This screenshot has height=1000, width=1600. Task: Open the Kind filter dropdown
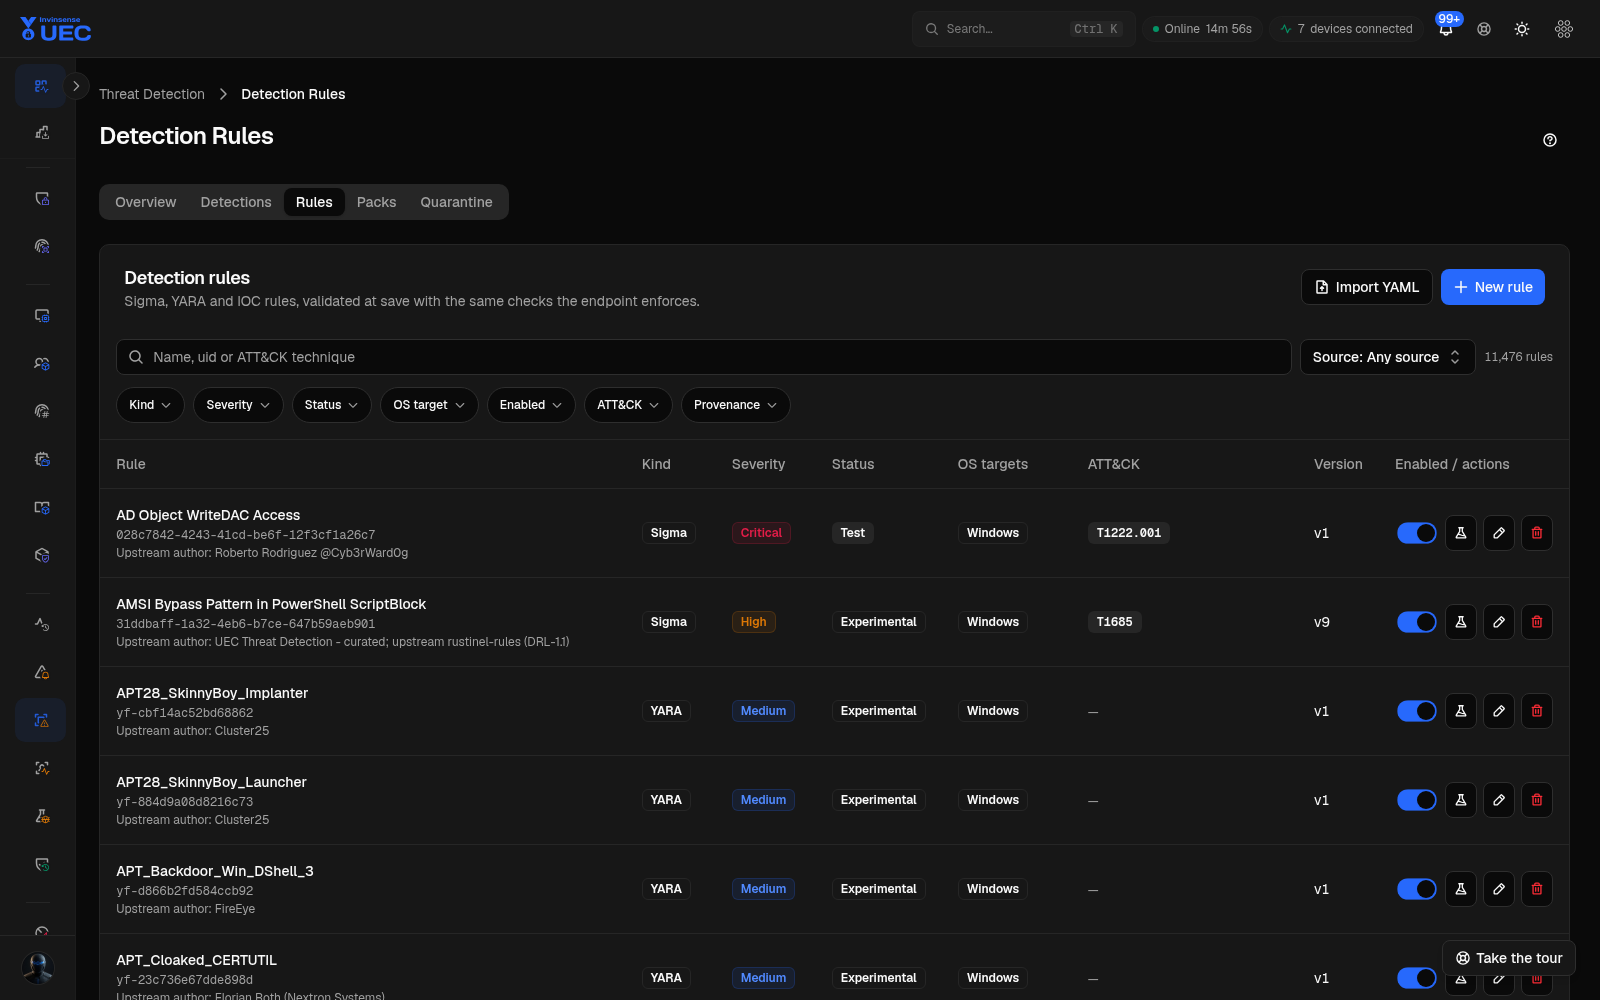pyautogui.click(x=150, y=405)
